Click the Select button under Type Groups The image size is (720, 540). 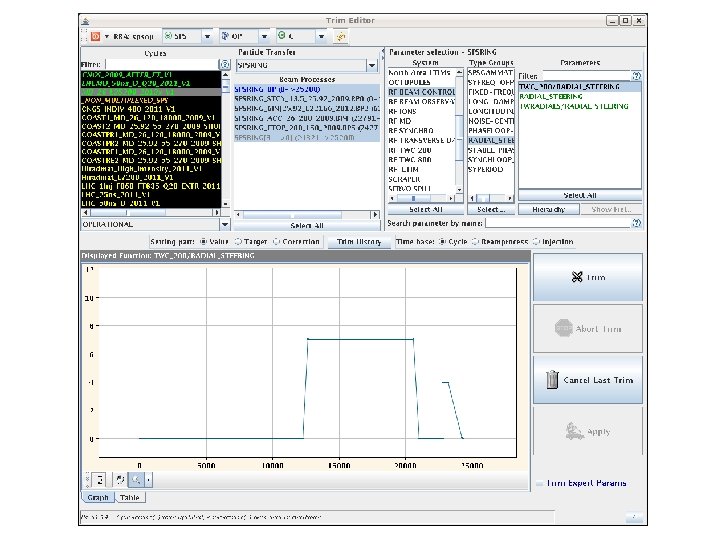[491, 209]
